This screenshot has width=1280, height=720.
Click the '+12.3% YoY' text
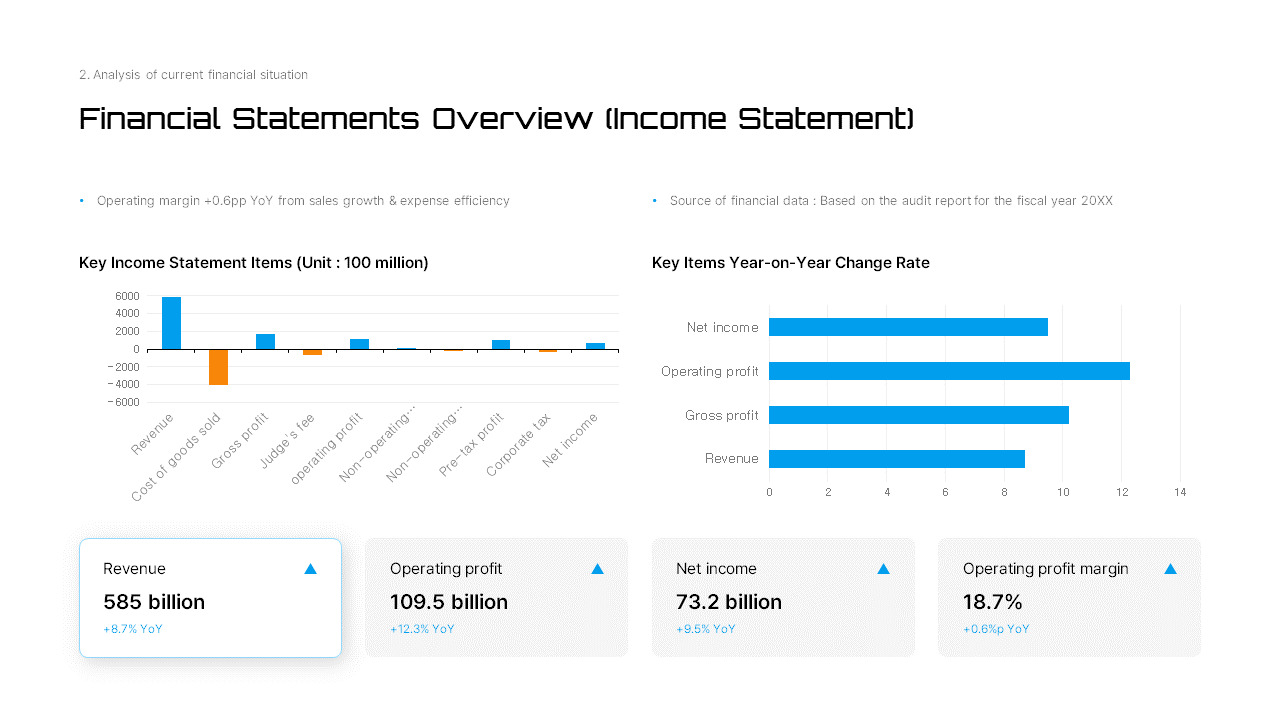pyautogui.click(x=422, y=629)
